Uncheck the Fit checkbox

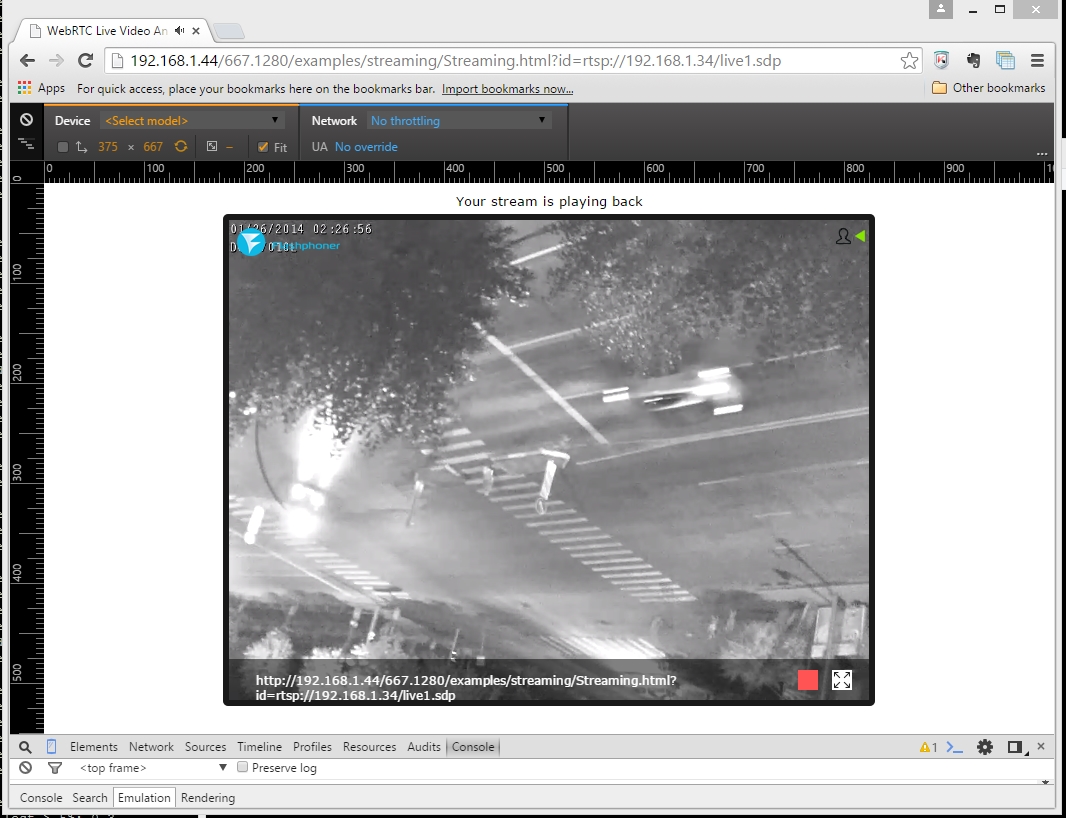click(263, 147)
